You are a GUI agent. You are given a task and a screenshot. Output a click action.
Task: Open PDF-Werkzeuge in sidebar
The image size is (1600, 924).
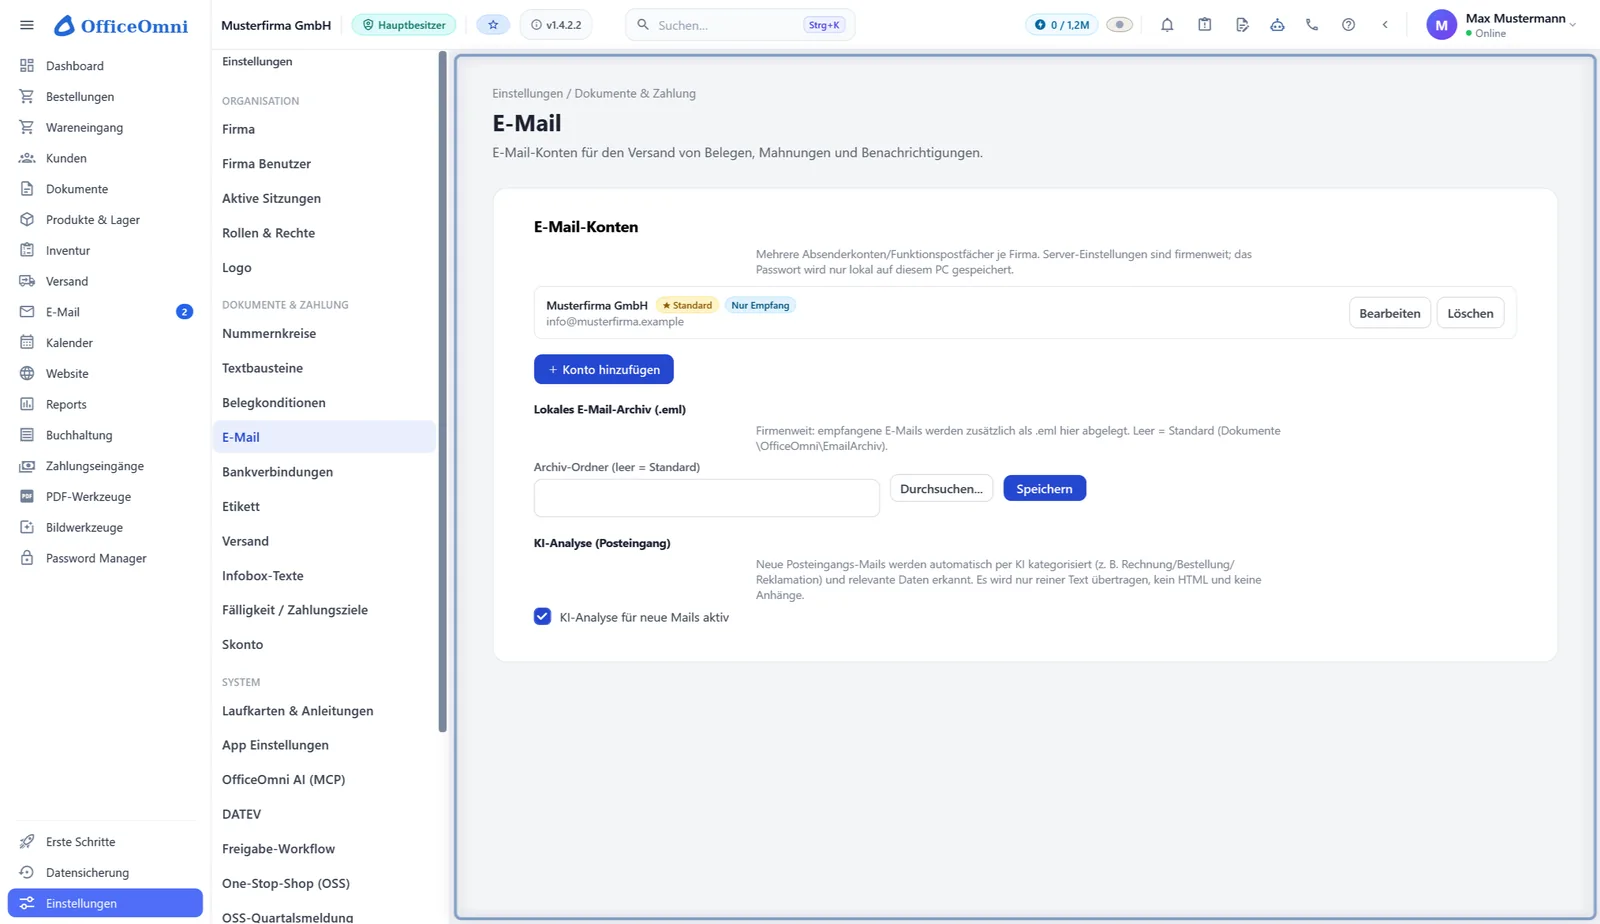coord(105,497)
